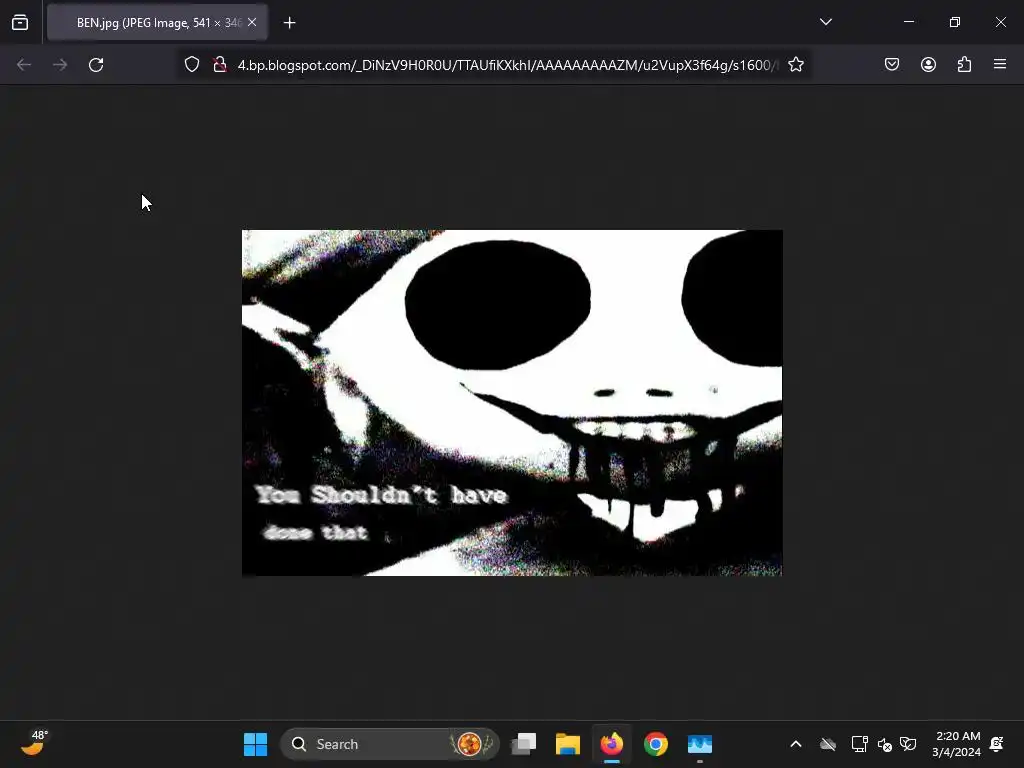Open the blue wave app on taskbar
Screen dimensions: 1024x768
[699, 744]
